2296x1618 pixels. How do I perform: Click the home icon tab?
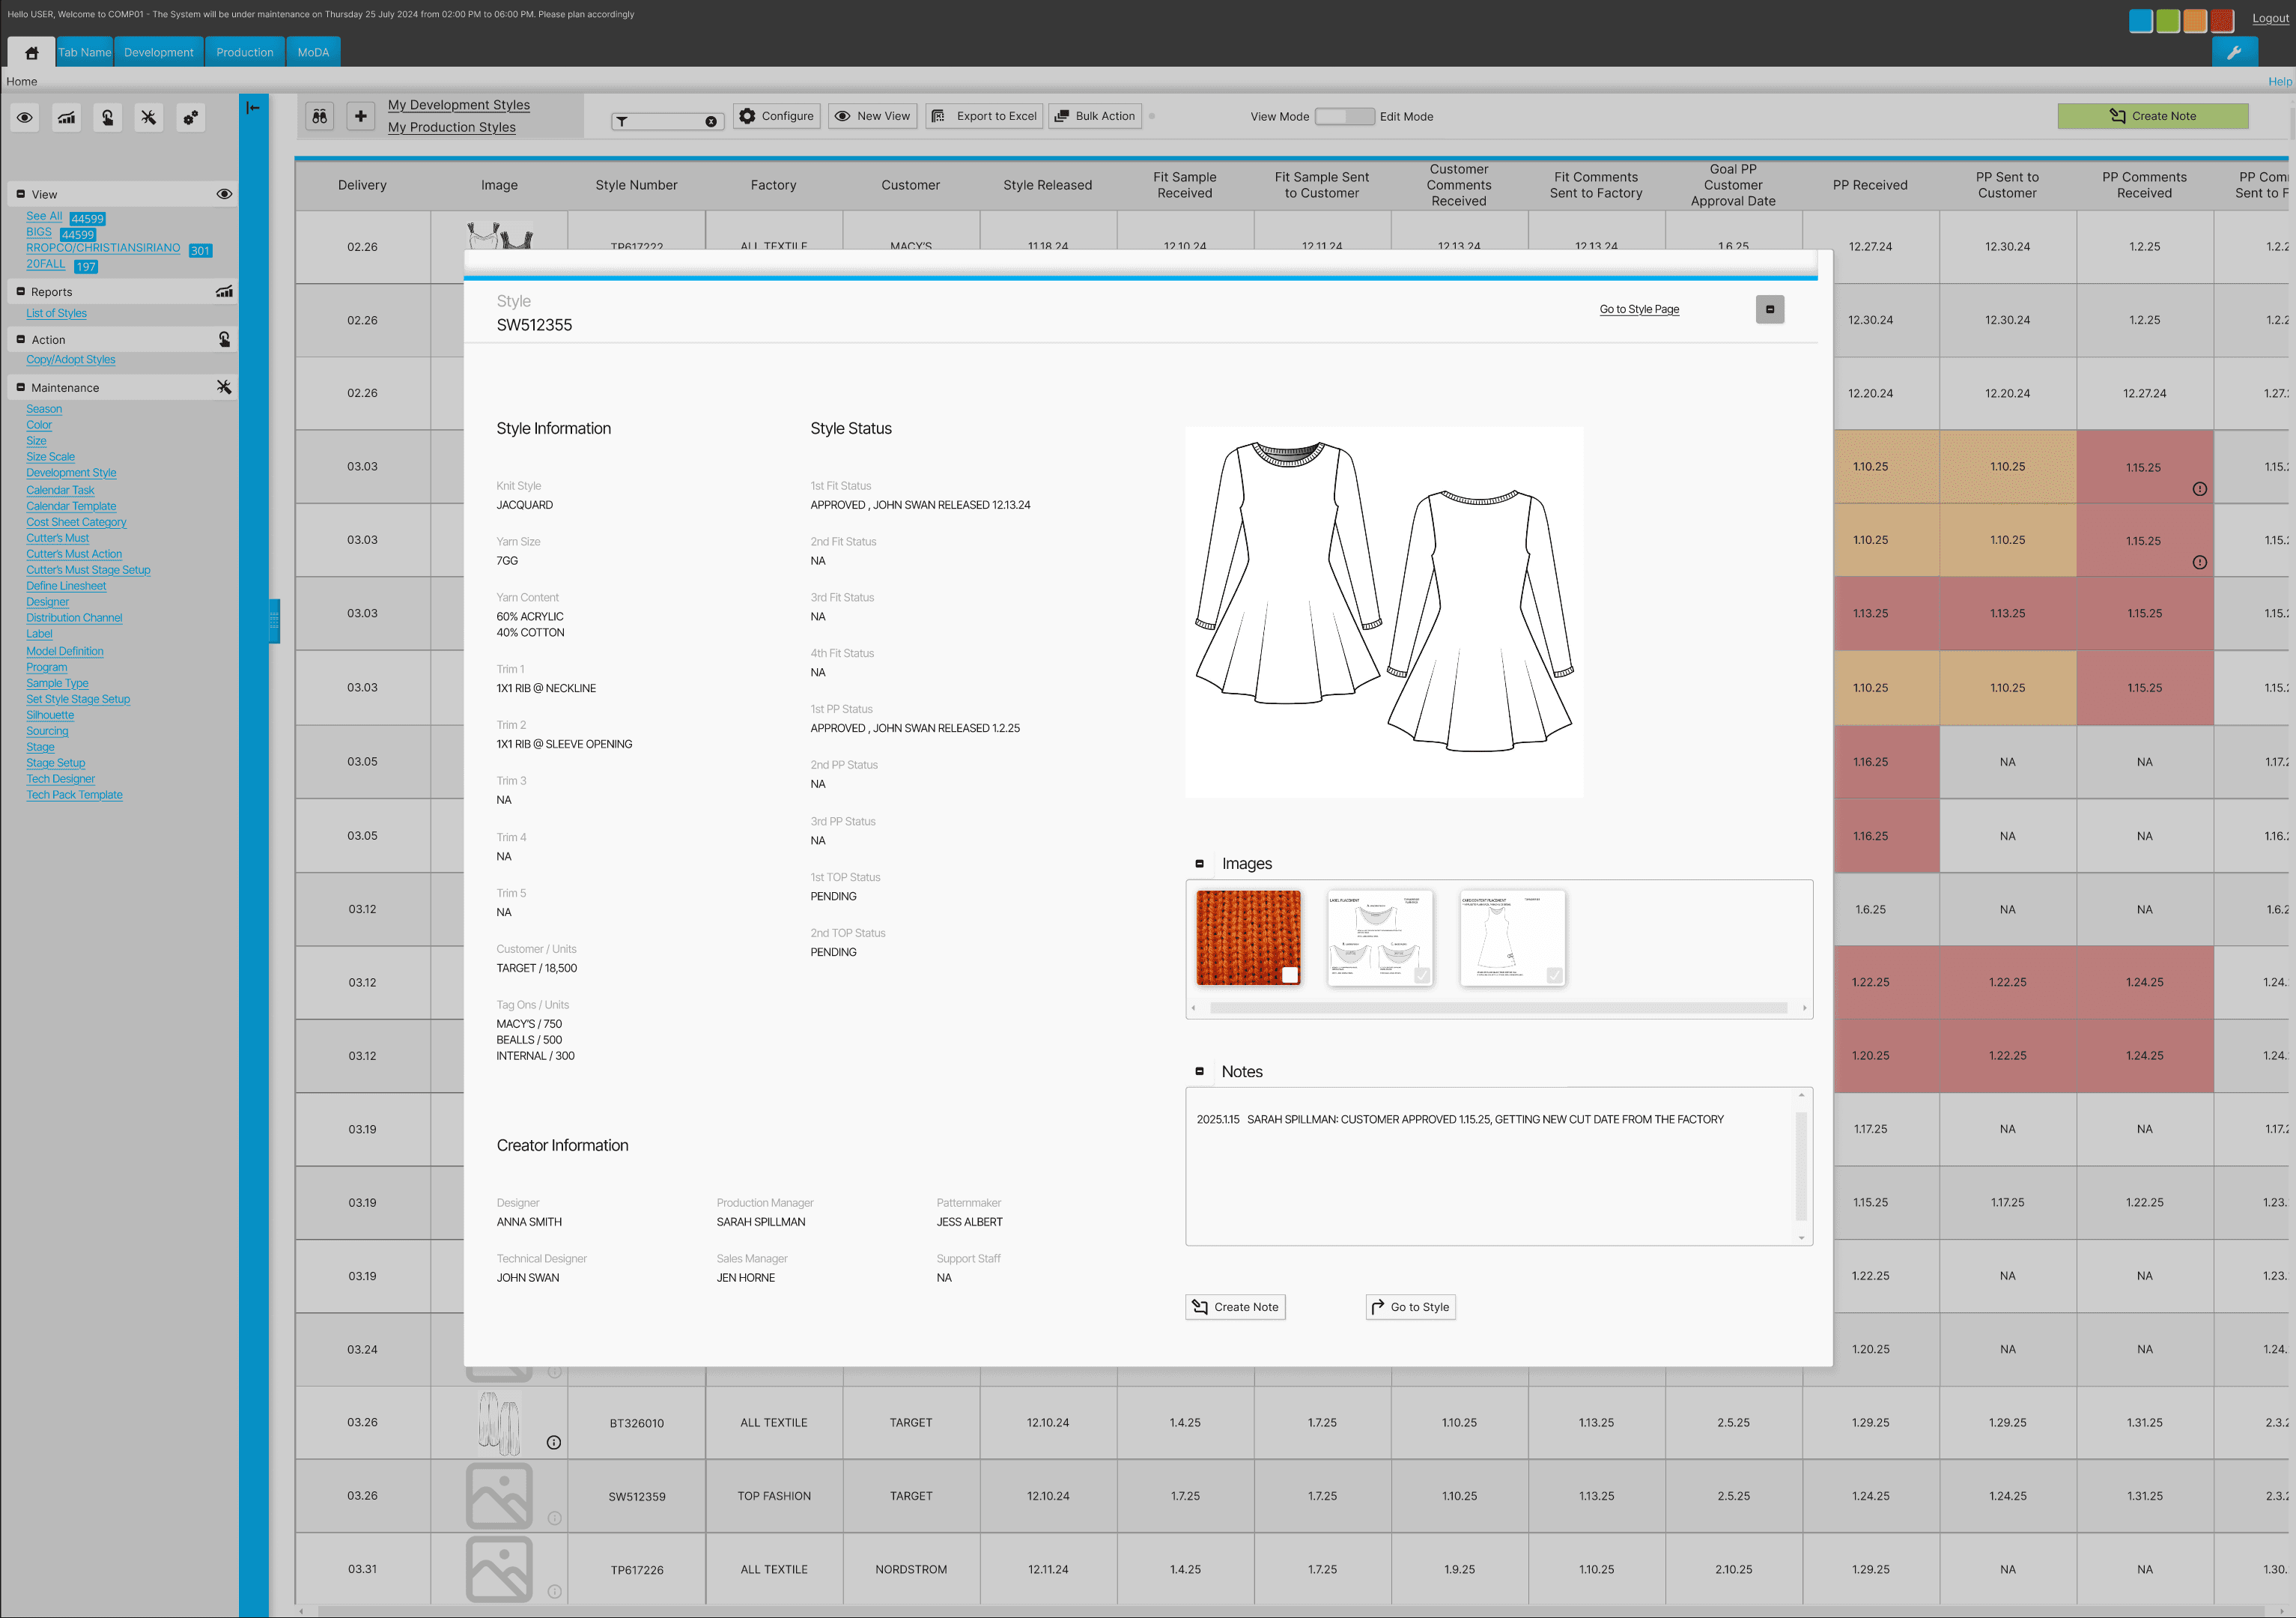[x=32, y=53]
